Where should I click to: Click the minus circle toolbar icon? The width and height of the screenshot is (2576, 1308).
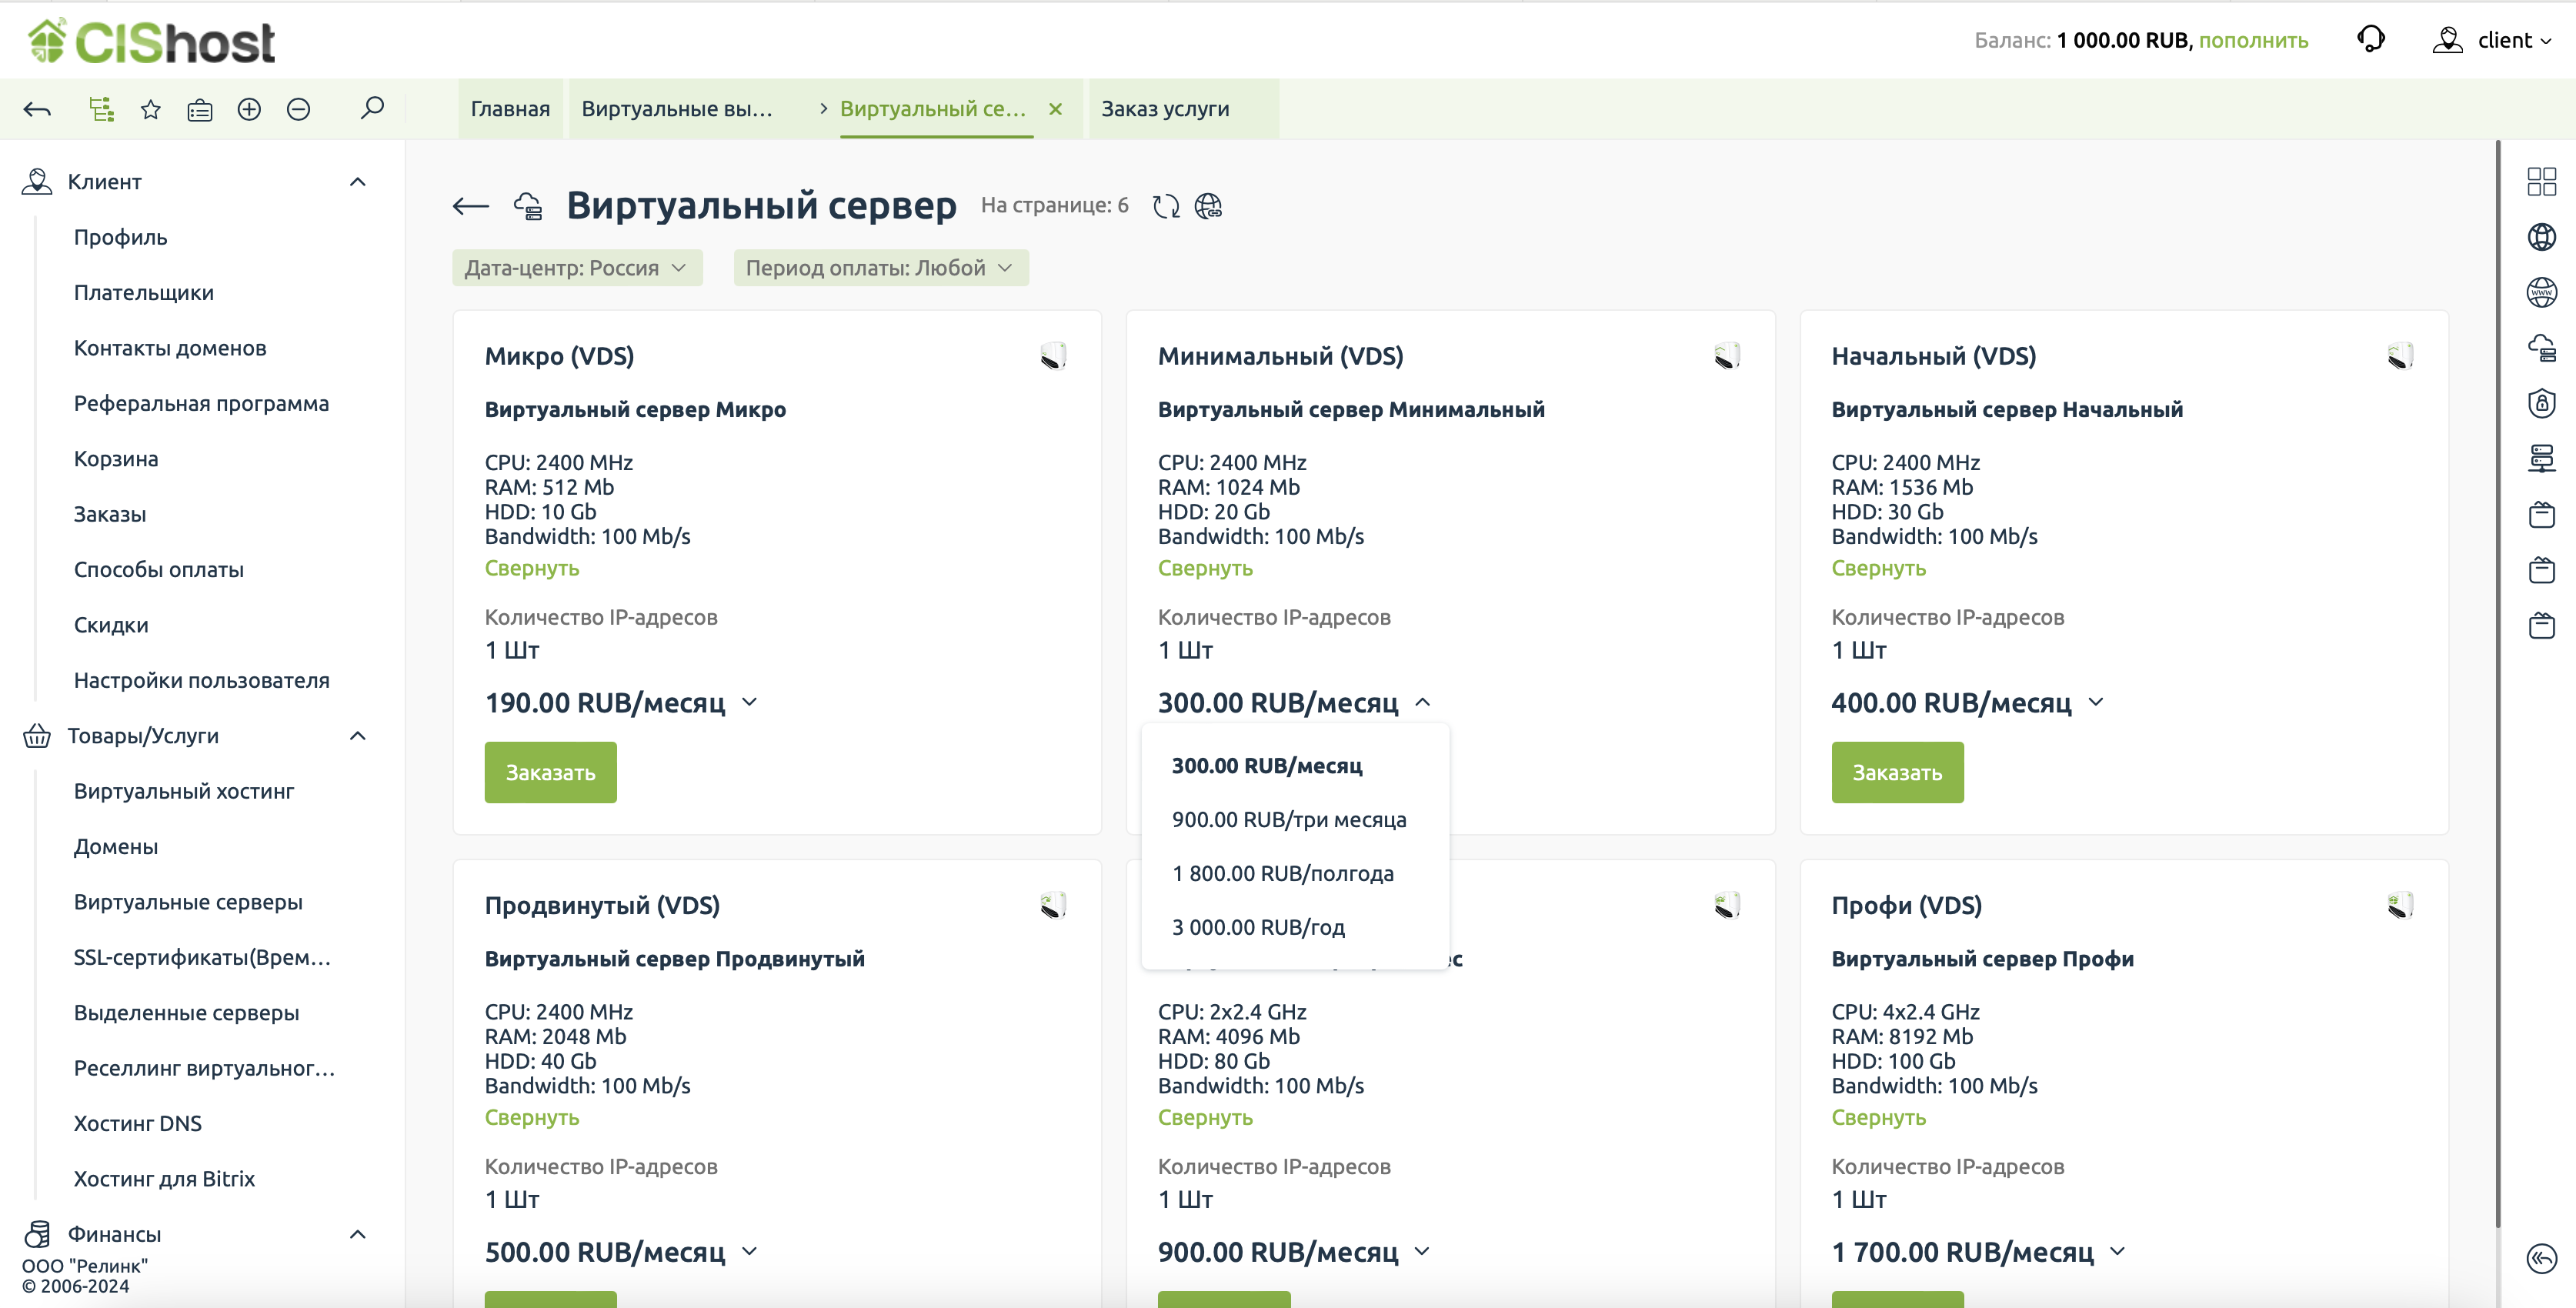298,109
